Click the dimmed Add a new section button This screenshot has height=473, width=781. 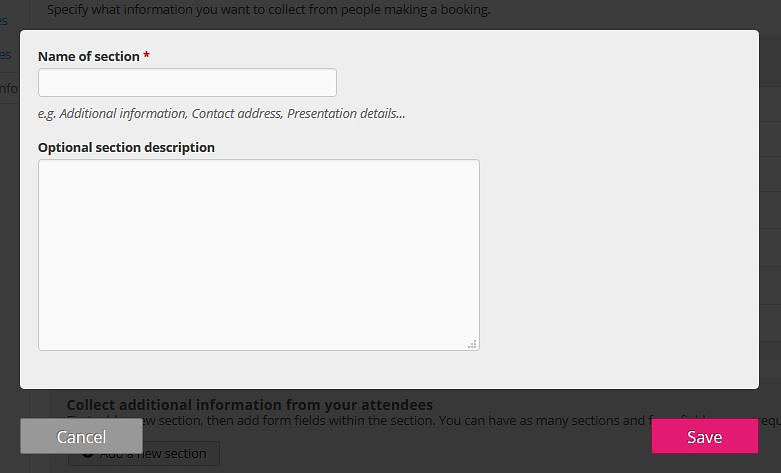pos(179,454)
